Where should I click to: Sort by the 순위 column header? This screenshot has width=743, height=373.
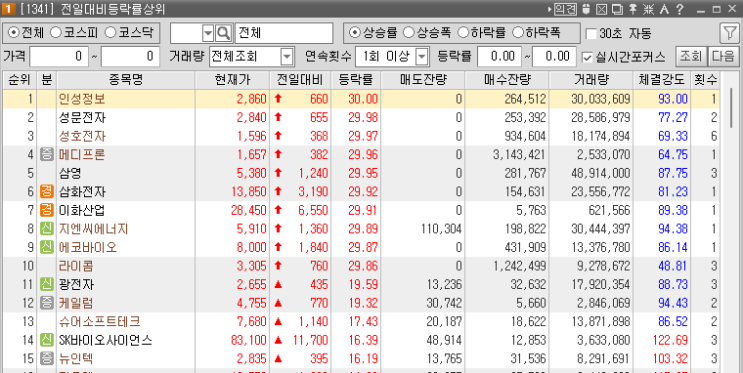19,80
